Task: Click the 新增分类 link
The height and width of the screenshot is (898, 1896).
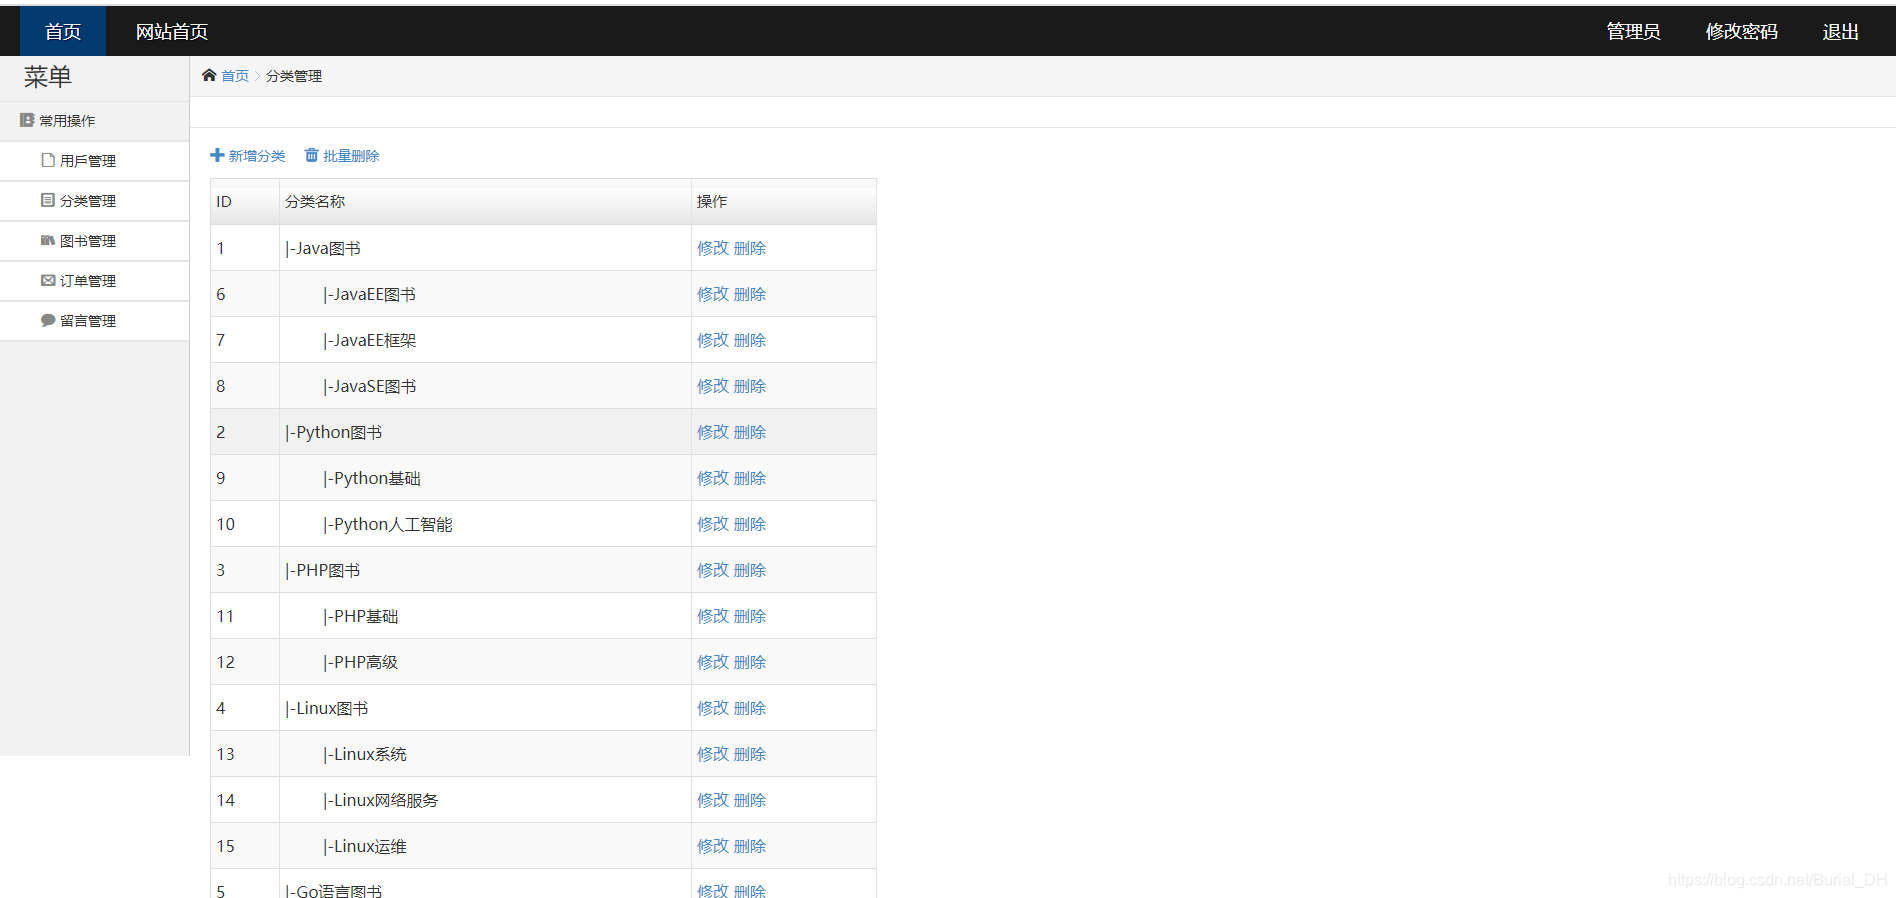Action: [x=257, y=156]
